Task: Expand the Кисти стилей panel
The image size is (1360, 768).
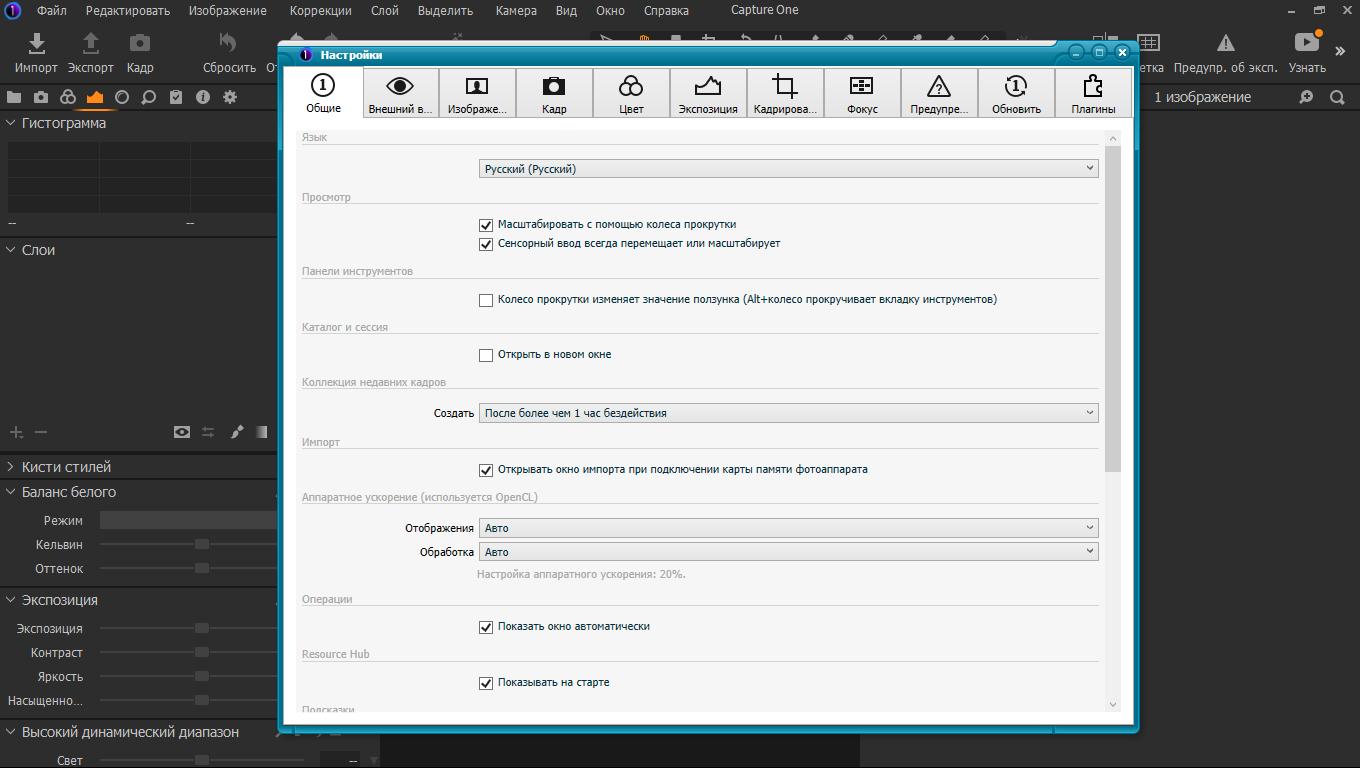Action: point(11,467)
